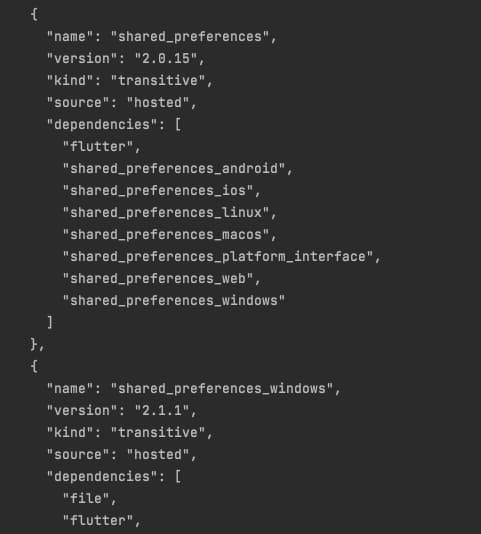Click the first "dependencies" key
481x534 pixels.
pos(102,125)
